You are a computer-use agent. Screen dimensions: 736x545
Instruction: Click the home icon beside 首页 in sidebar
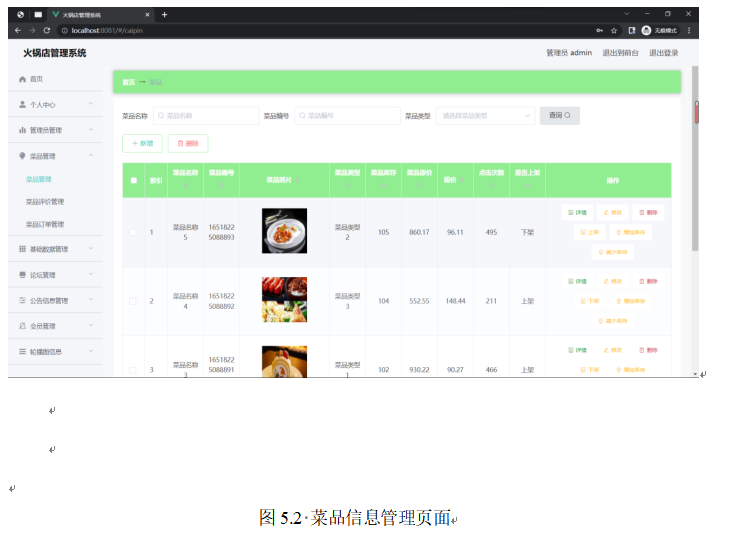click(x=22, y=79)
